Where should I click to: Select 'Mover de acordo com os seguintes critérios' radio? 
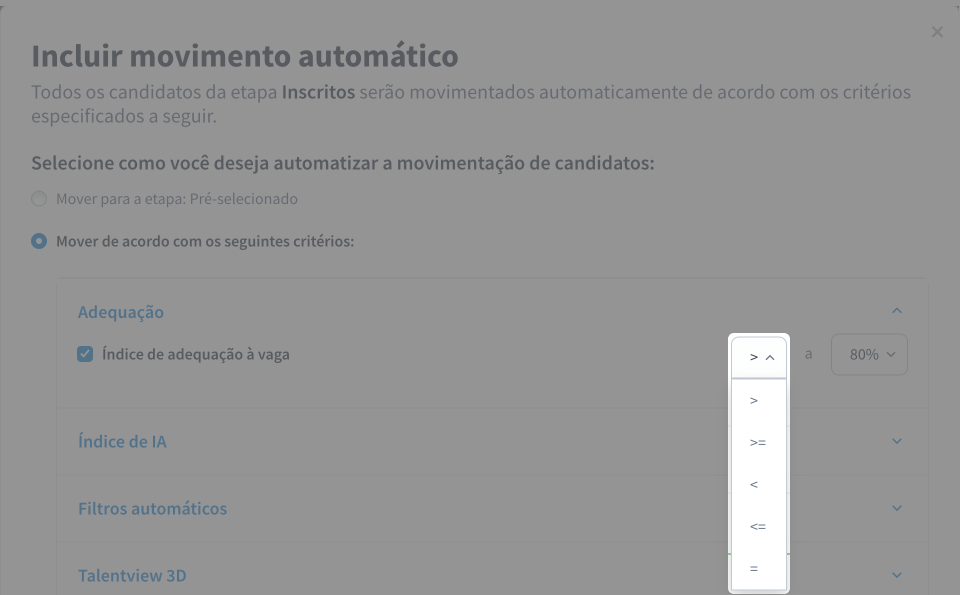tap(39, 241)
